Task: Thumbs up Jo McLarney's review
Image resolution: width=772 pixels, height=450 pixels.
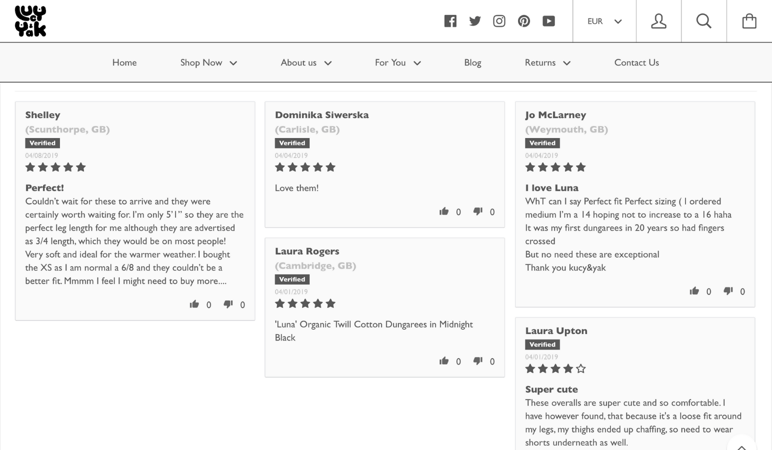Action: click(694, 291)
